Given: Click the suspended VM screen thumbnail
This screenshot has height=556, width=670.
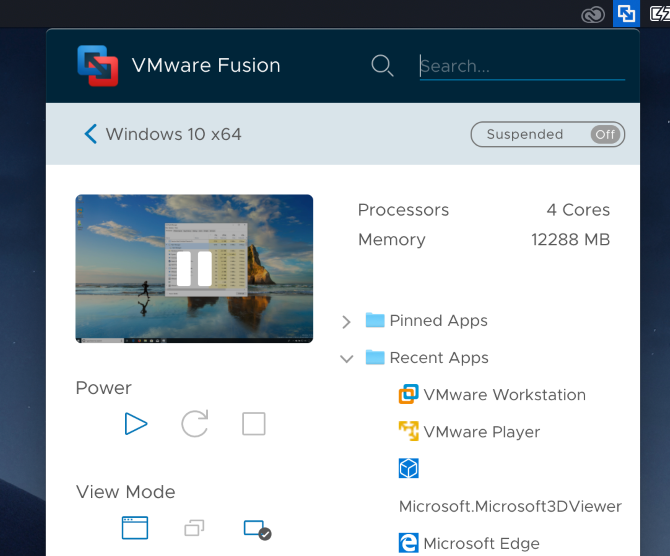Looking at the screenshot, I should [194, 268].
